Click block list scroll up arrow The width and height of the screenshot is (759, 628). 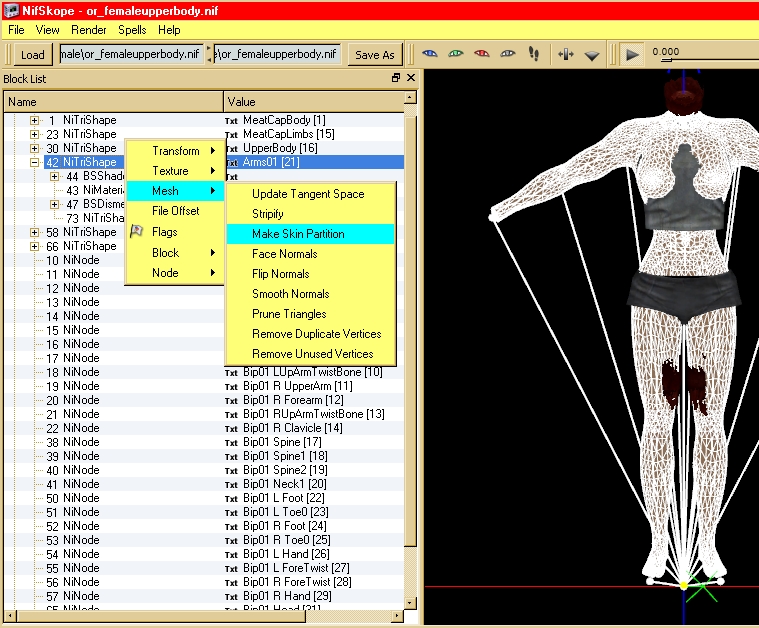pos(410,97)
